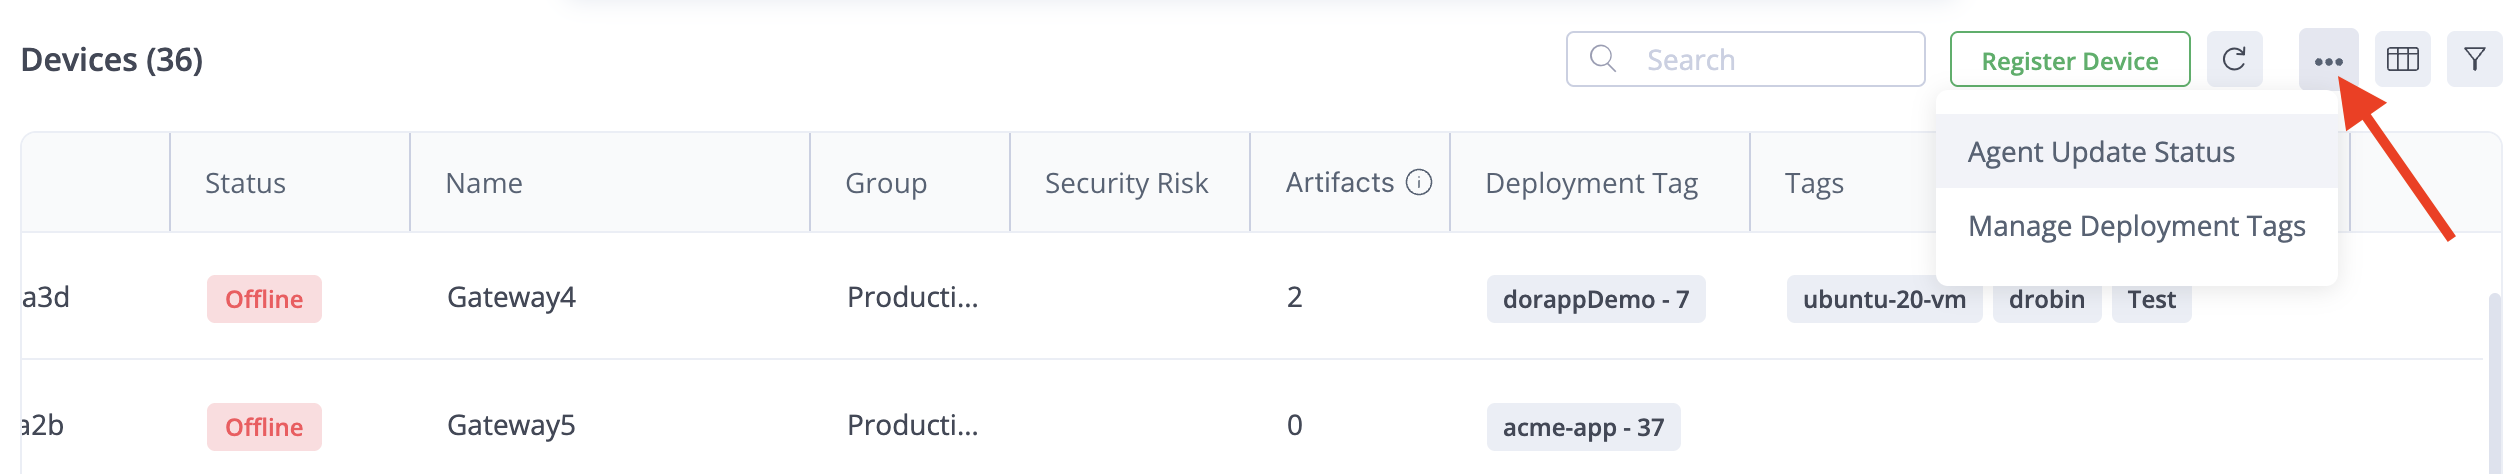Select the ubuntu-20-vm tag chip
Screen dimensions: 2514x474
(x=1884, y=300)
